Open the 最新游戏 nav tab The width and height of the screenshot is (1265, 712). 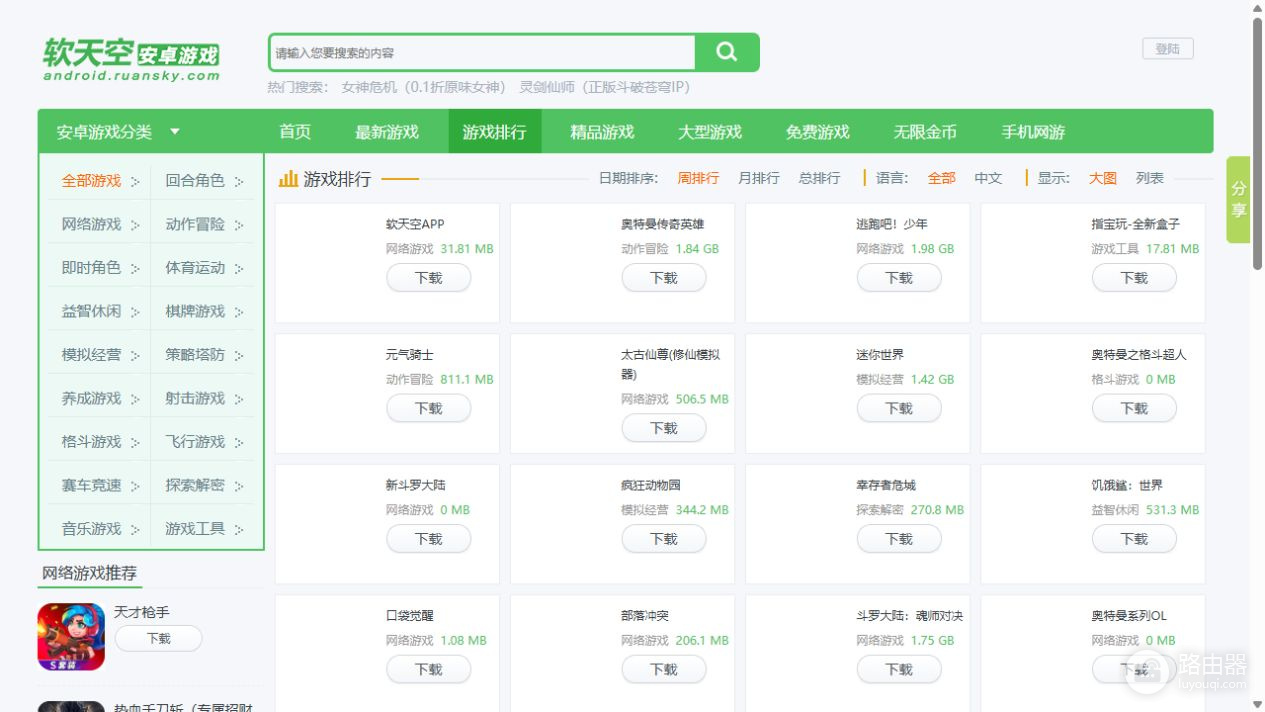387,131
